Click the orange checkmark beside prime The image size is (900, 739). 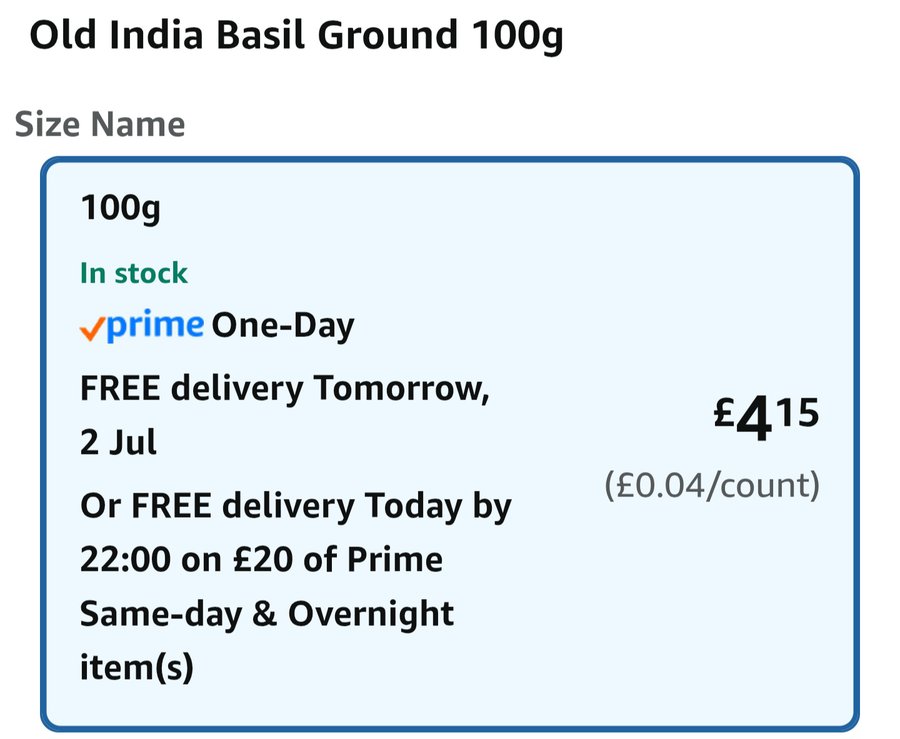click(92, 329)
